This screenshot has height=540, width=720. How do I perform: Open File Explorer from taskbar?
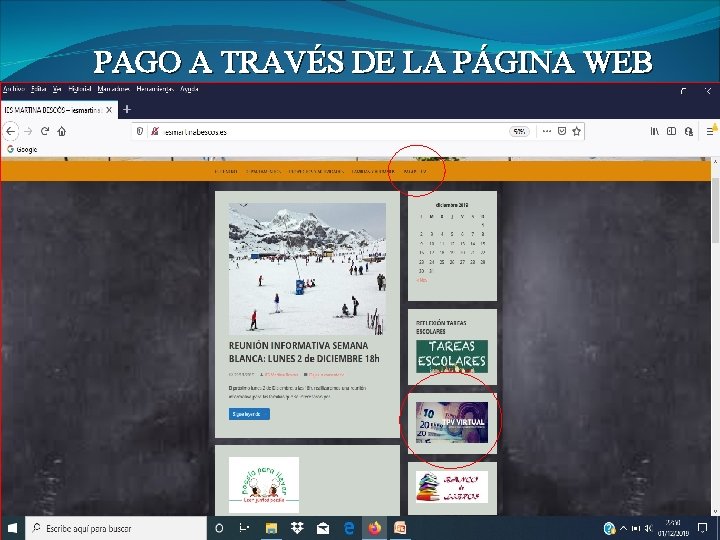tap(271, 528)
